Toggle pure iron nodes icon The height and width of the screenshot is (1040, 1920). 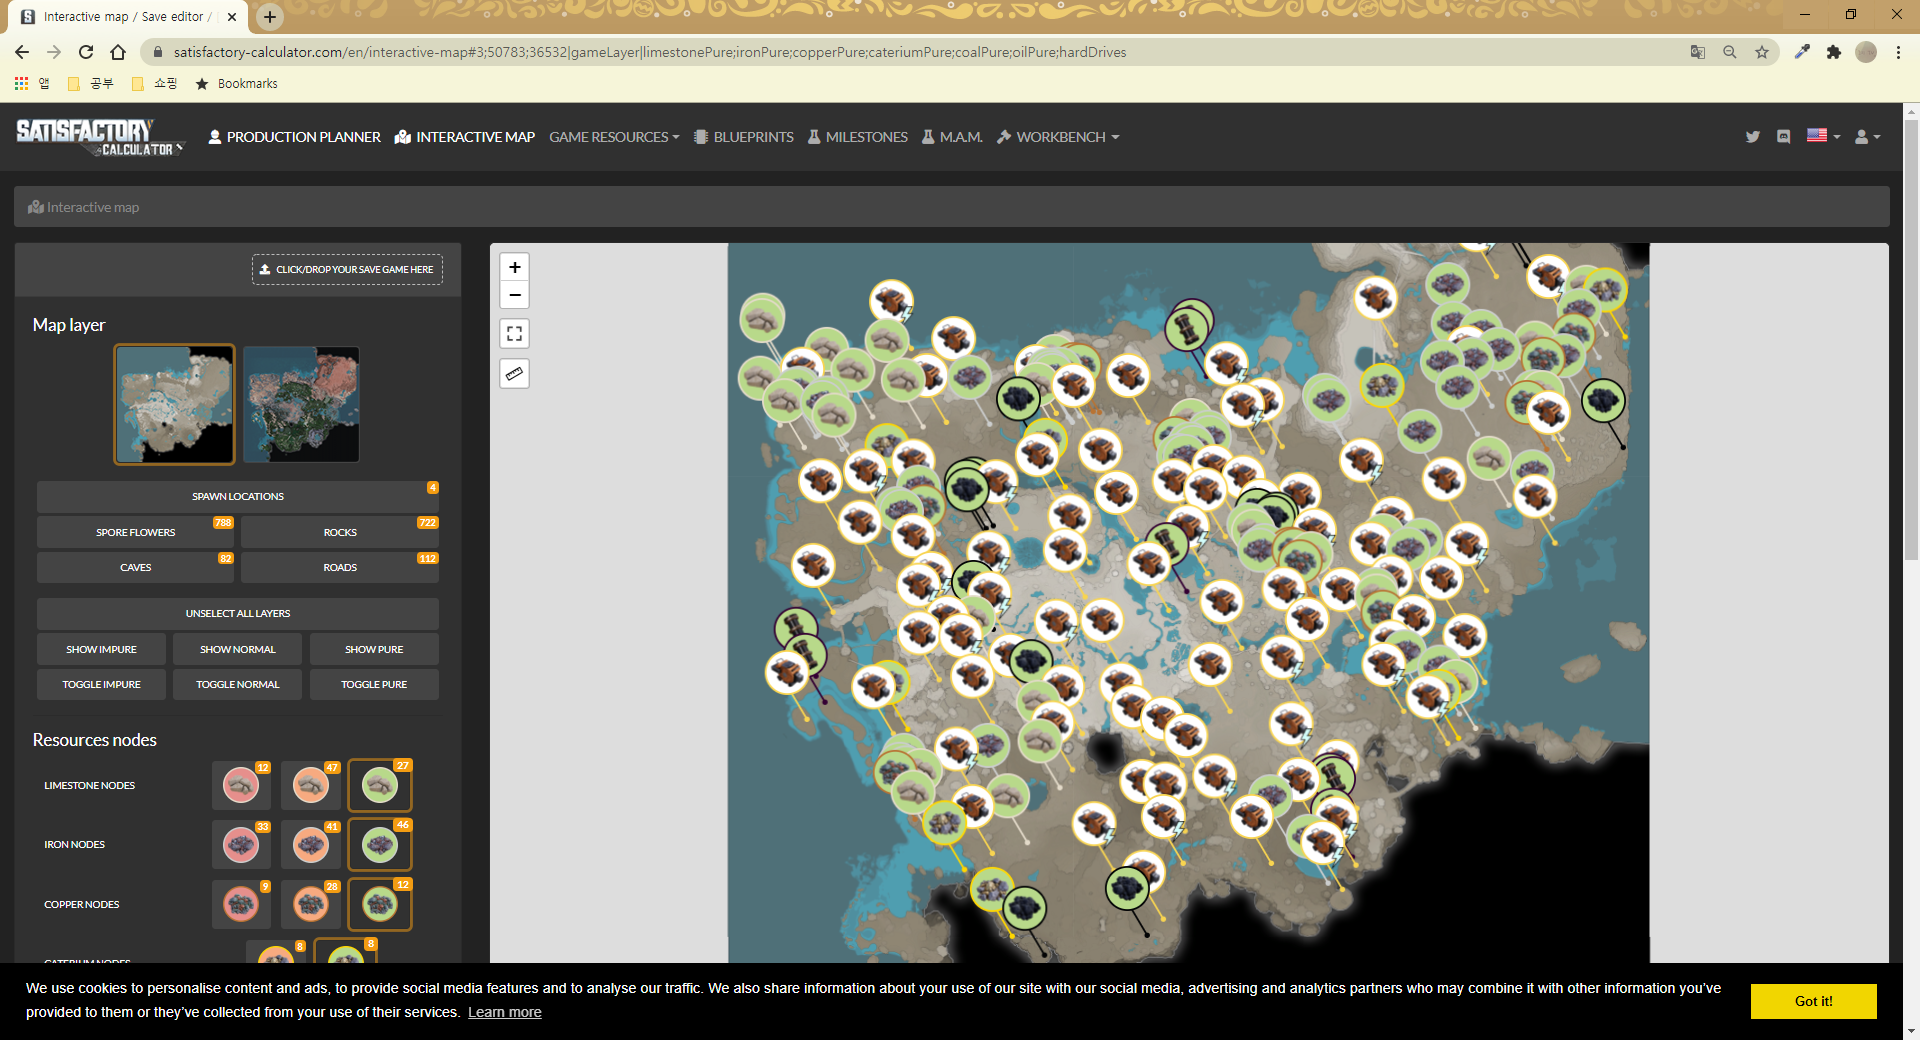point(379,845)
